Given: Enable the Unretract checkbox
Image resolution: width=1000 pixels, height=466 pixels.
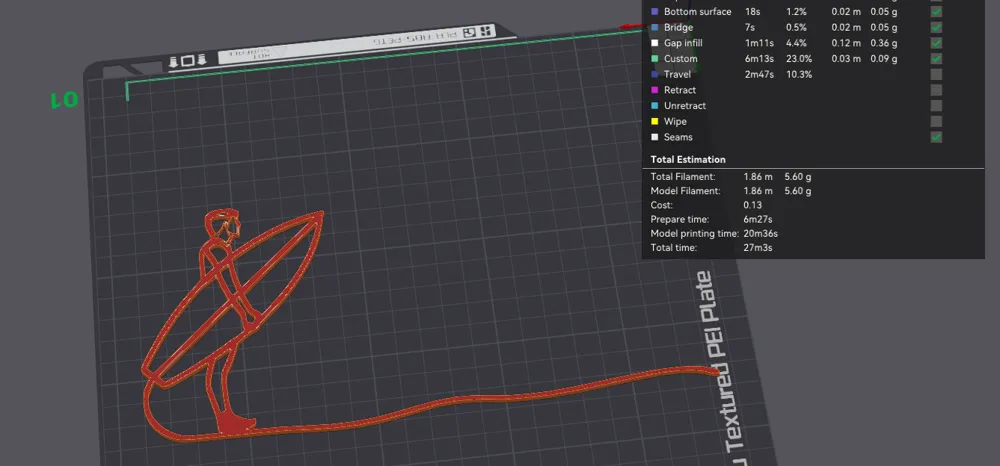Looking at the screenshot, I should pyautogui.click(x=936, y=105).
